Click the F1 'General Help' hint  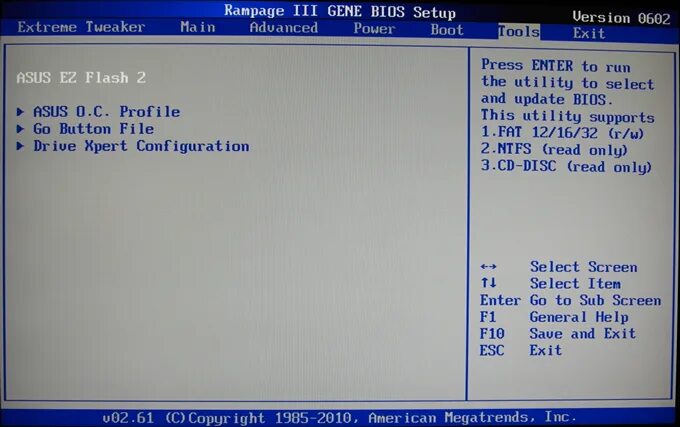coord(579,317)
